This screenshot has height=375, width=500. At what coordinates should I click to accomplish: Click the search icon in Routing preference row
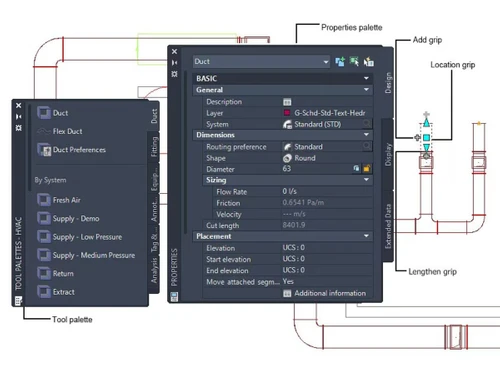coord(367,146)
